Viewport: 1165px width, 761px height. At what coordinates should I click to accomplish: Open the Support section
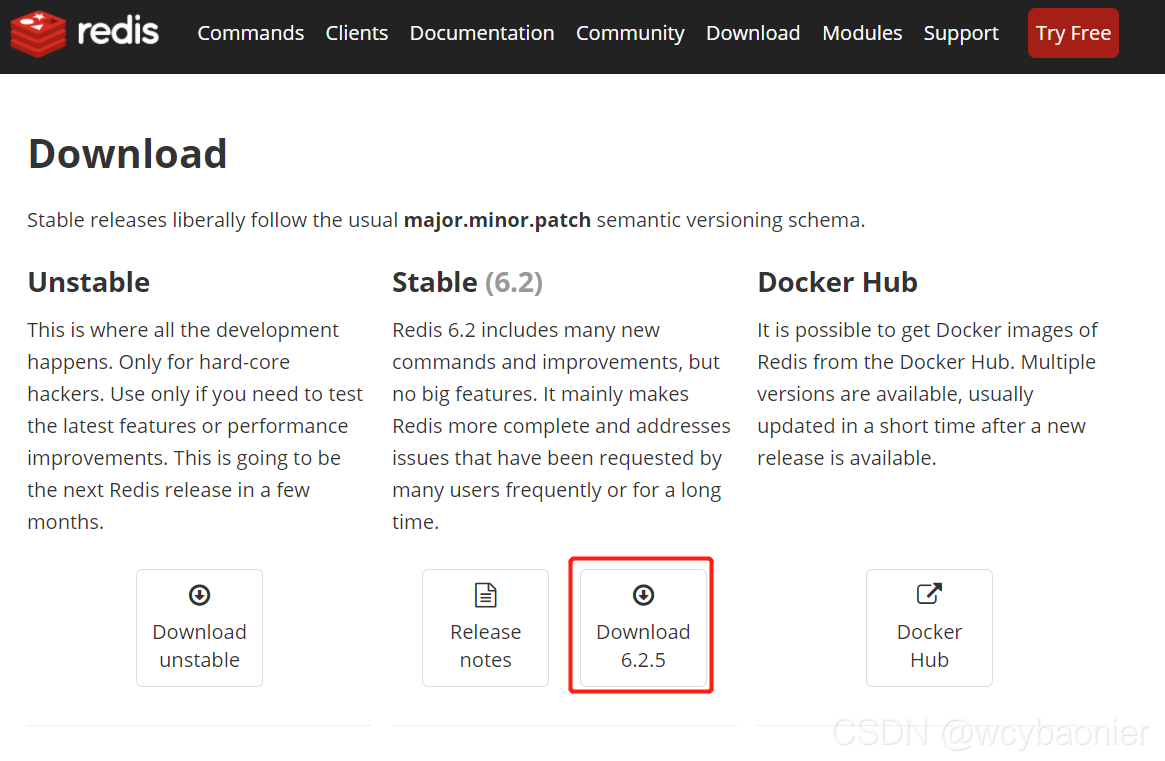tap(960, 32)
